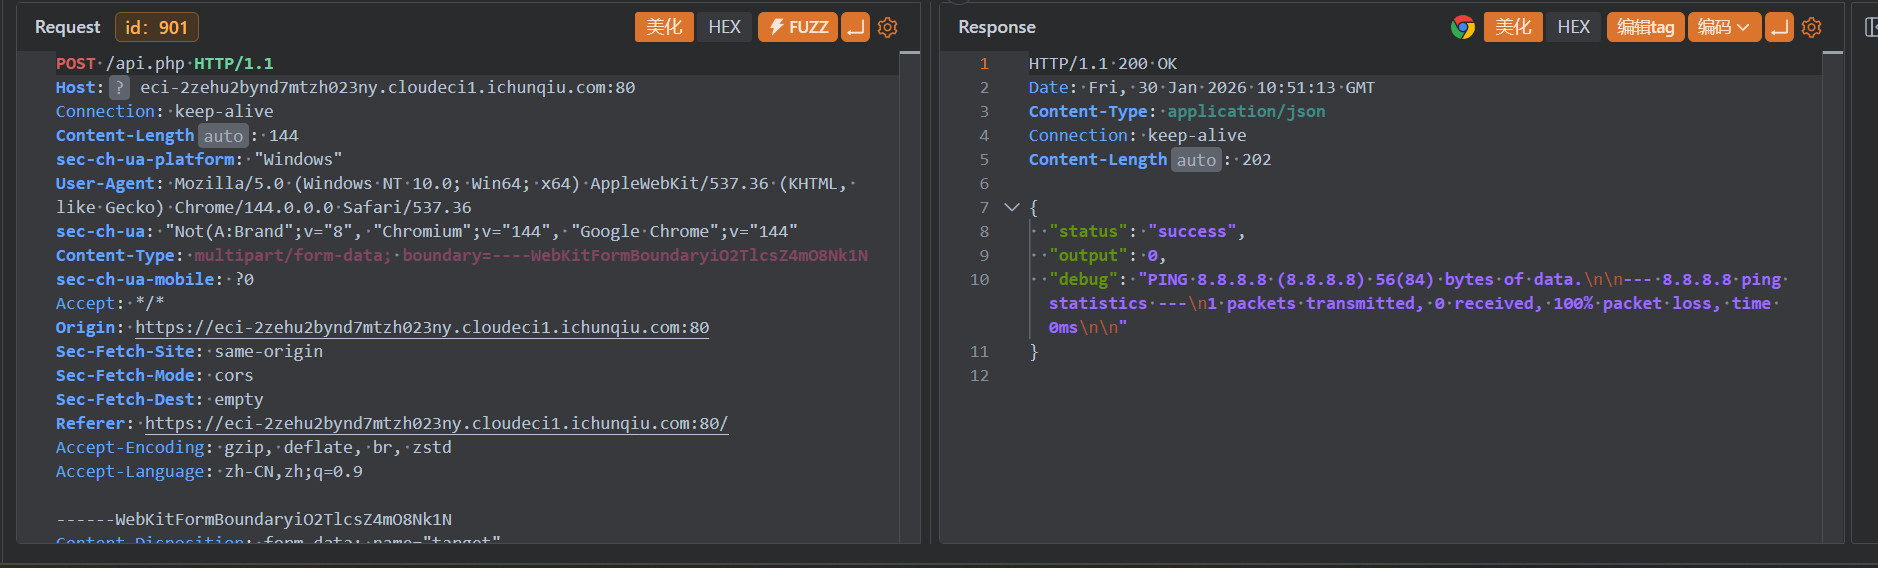Click 'Sec-Fetch-Dest: empty' line
The image size is (1878, 568).
tap(160, 400)
